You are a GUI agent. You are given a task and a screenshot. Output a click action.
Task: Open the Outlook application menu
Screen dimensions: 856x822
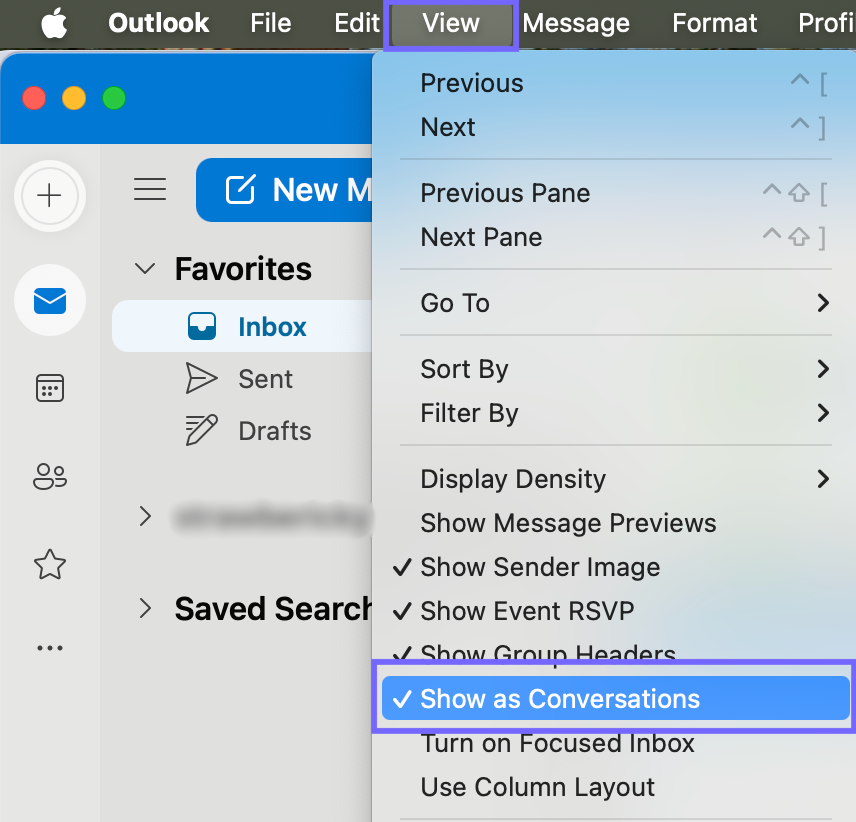click(x=158, y=23)
